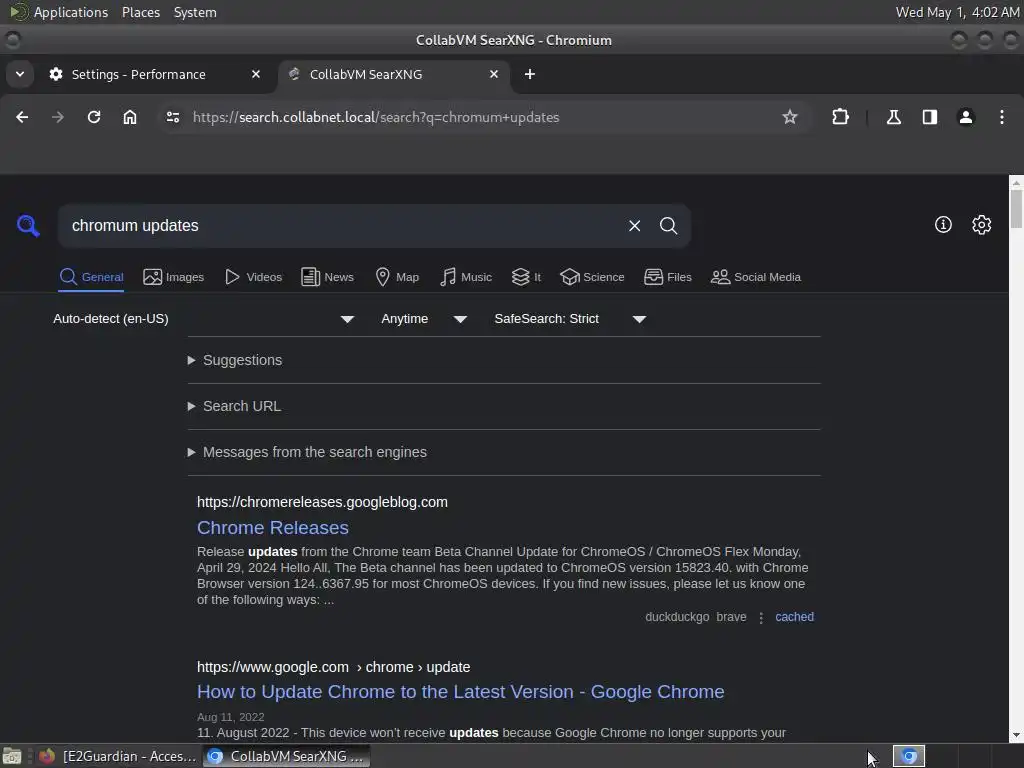
Task: Open the Chrome Releases result link
Action: coord(272,528)
